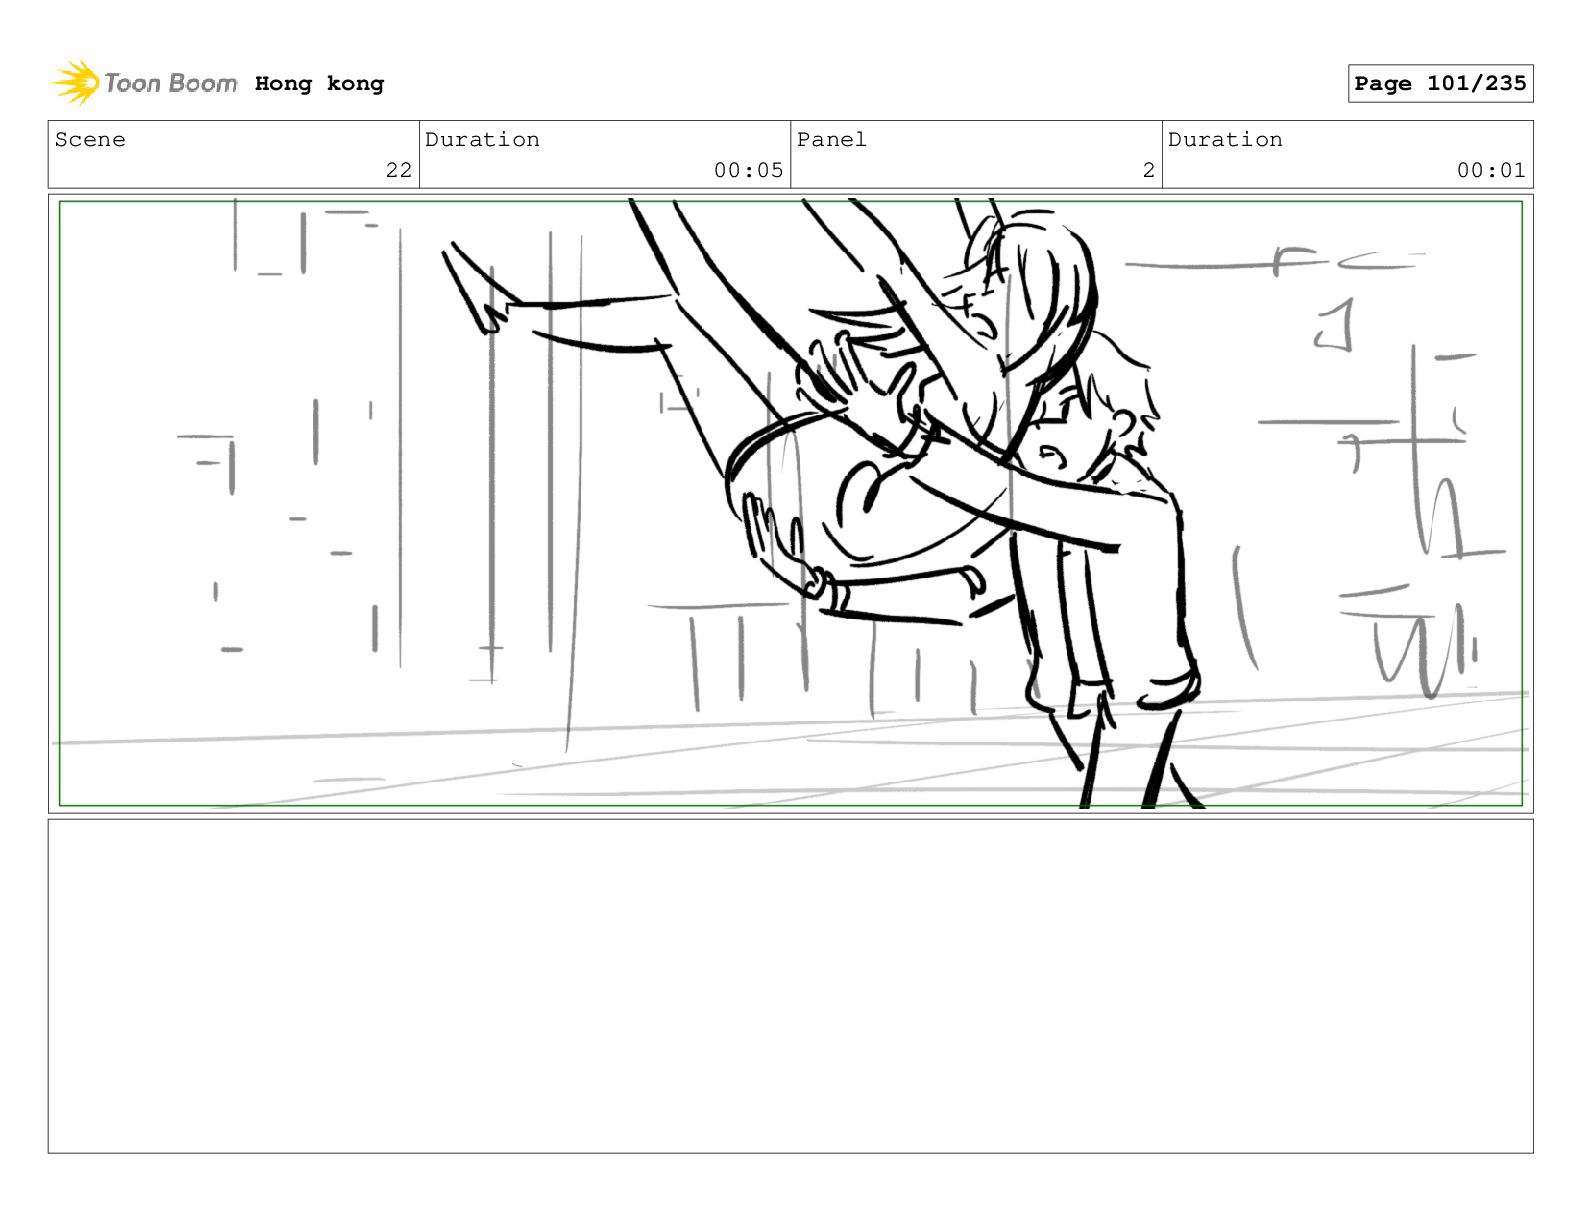Click the 'Duration' label beside Panel
This screenshot has height=1225, width=1582.
click(x=1225, y=140)
